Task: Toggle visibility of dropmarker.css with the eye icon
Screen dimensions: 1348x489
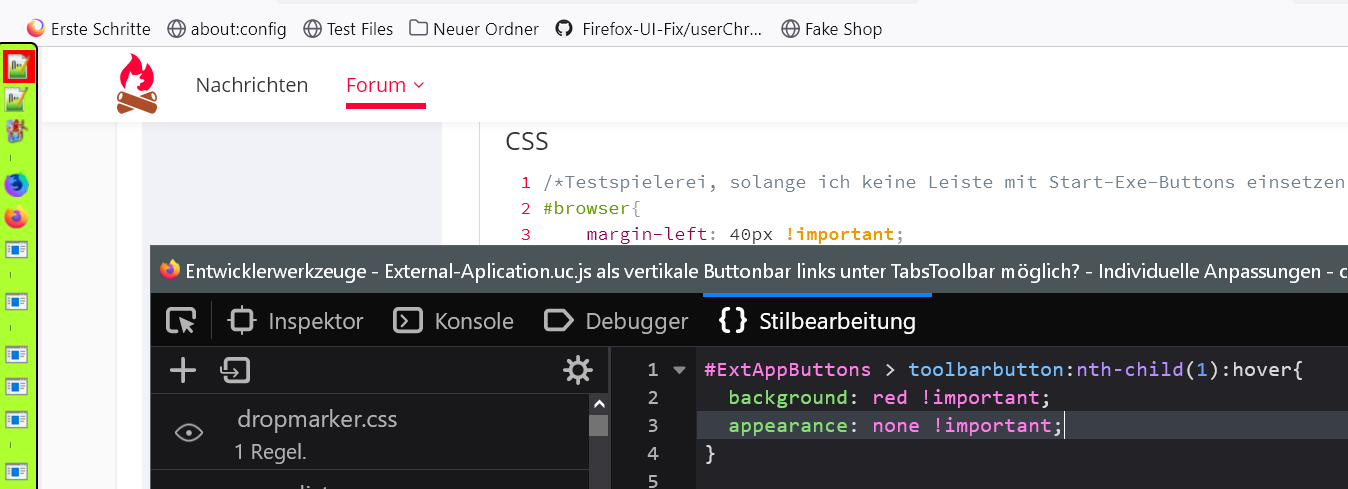Action: [x=189, y=432]
